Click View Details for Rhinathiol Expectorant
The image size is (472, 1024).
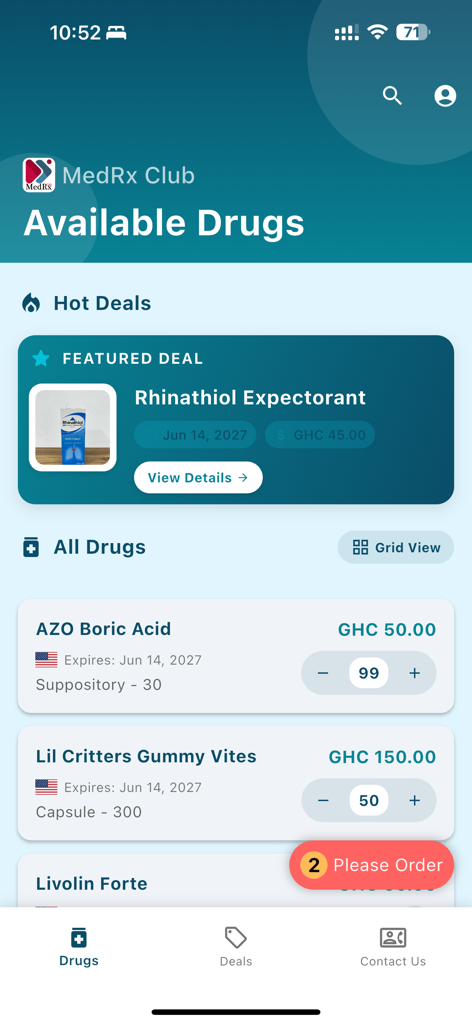coord(198,477)
